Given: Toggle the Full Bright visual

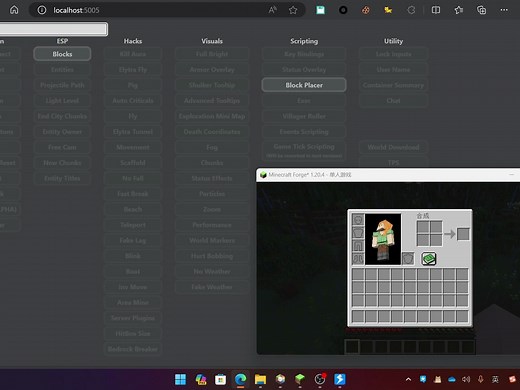Looking at the screenshot, I should (212, 54).
